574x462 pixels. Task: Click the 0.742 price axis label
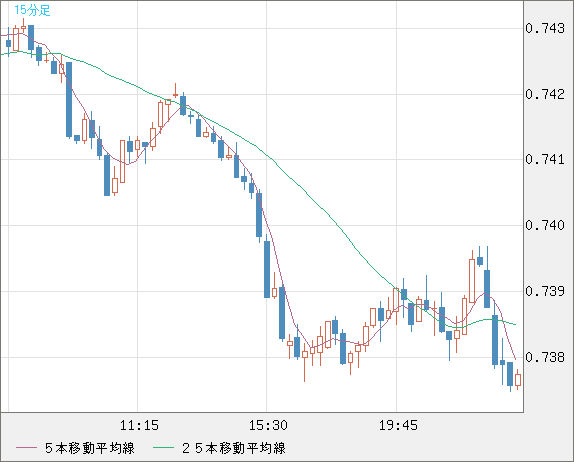pyautogui.click(x=545, y=94)
